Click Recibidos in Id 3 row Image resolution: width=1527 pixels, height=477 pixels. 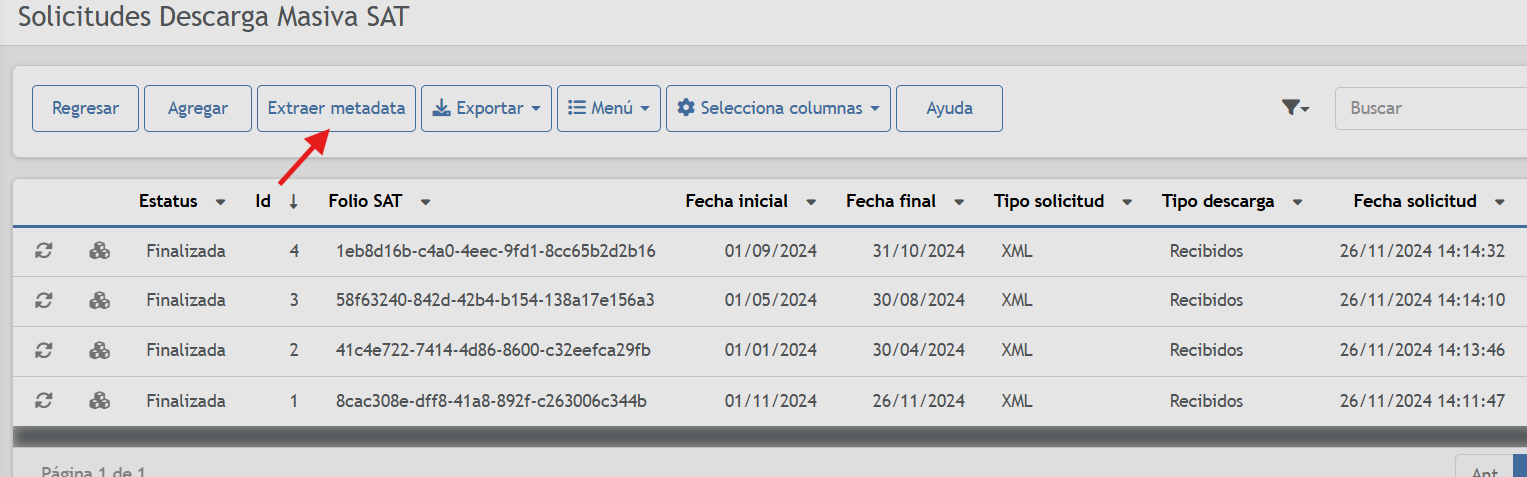(x=1206, y=300)
